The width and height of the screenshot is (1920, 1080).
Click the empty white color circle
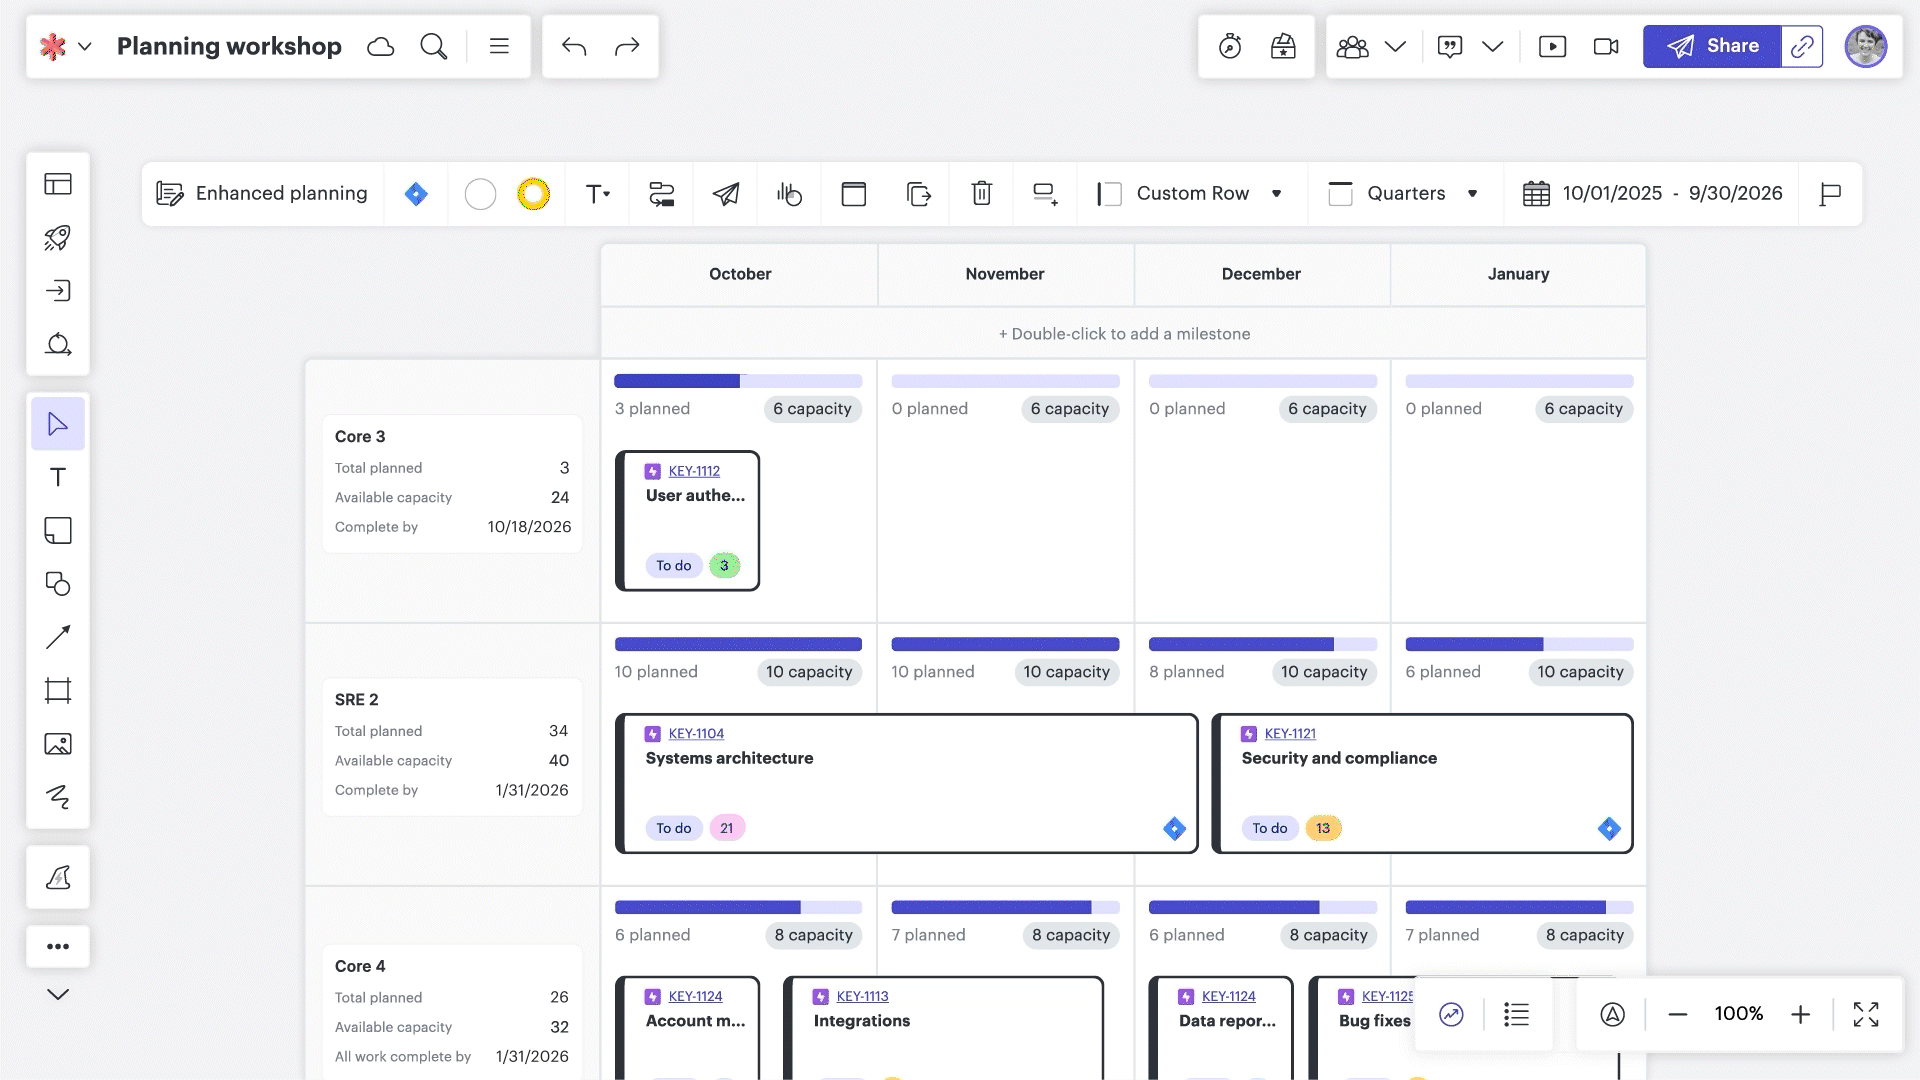[x=481, y=193]
